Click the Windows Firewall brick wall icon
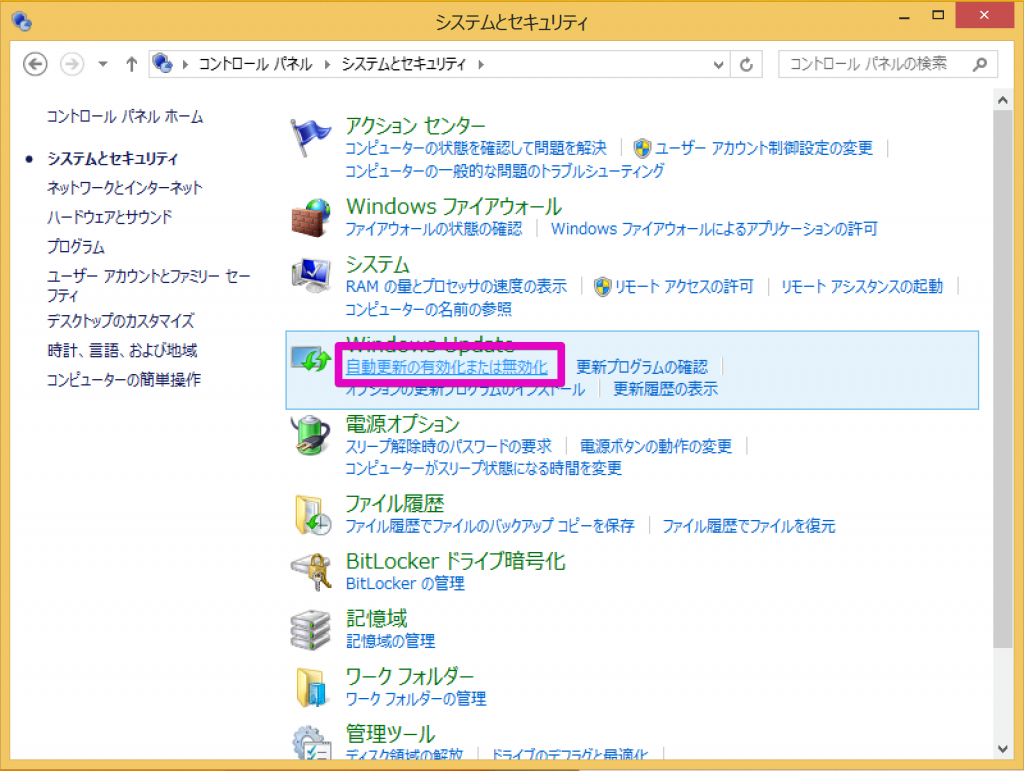Viewport: 1024px width, 771px height. tap(311, 218)
